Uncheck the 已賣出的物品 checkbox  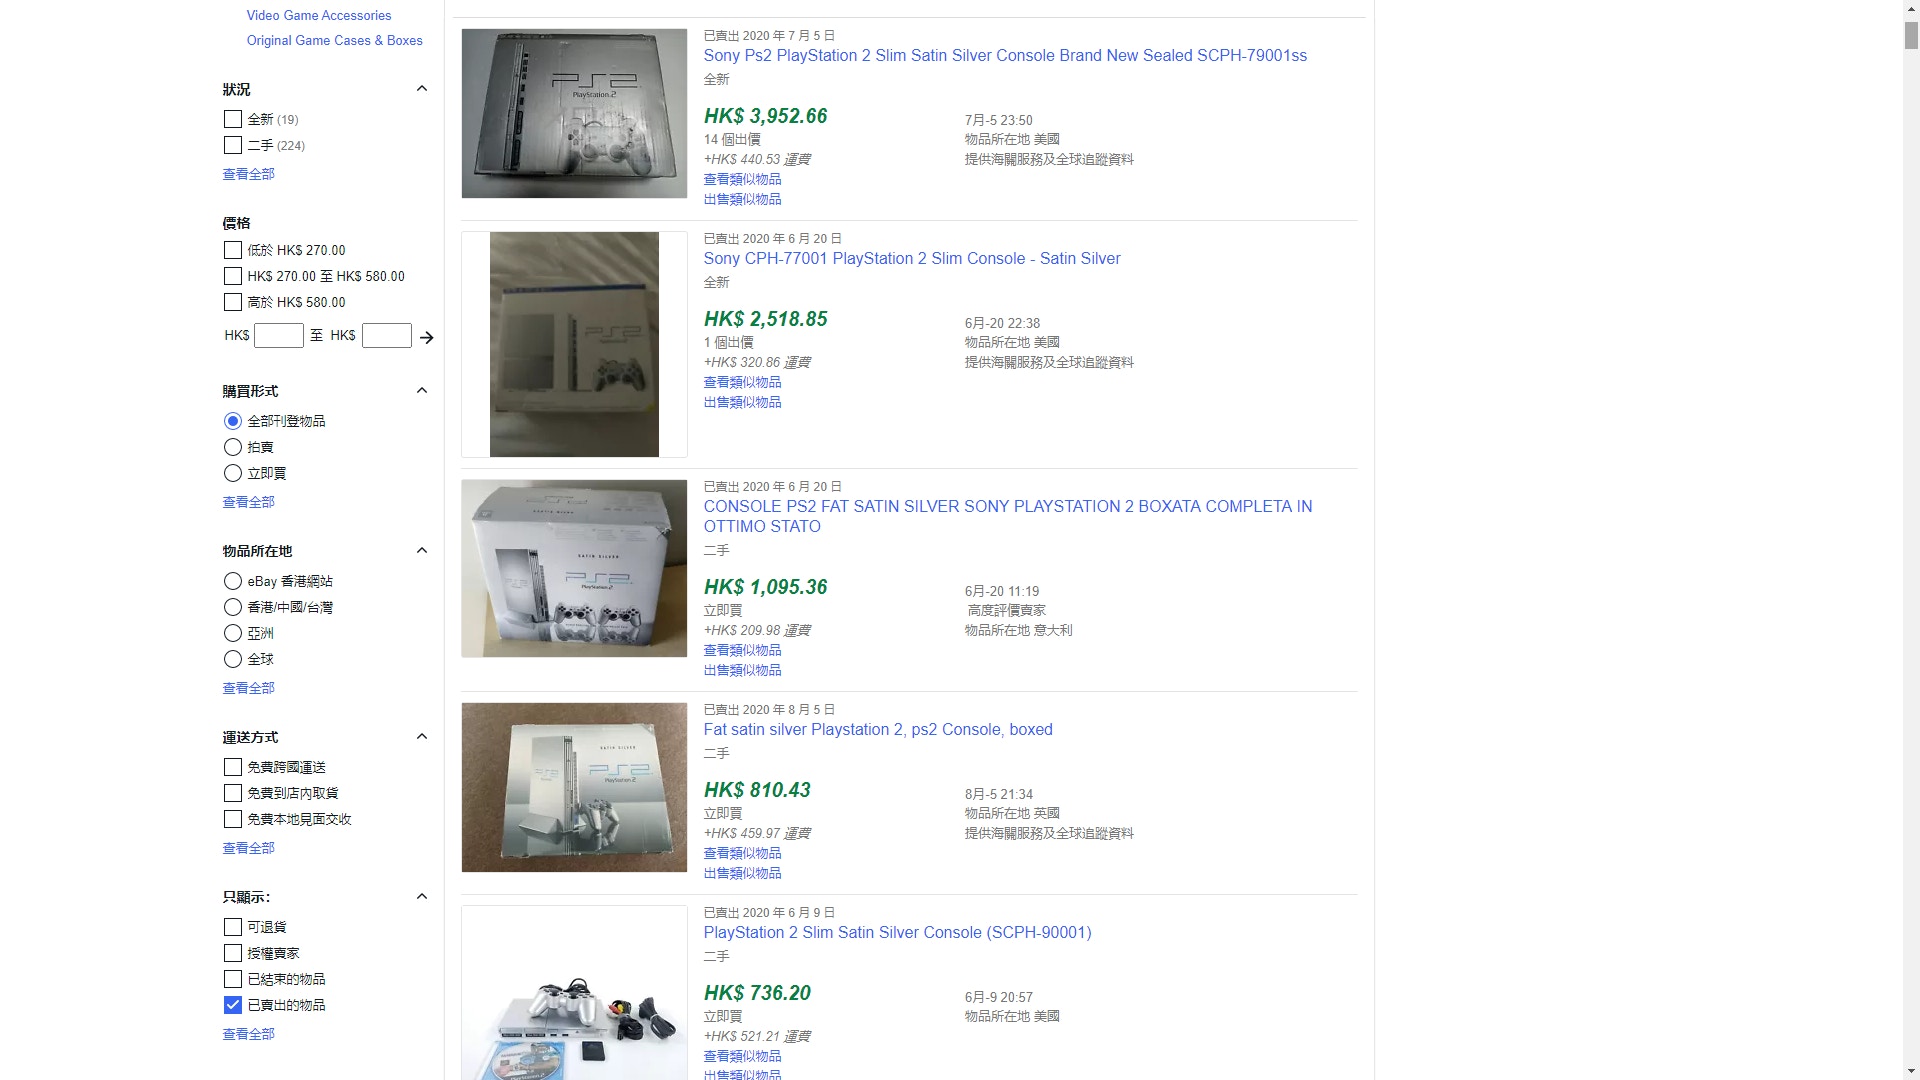[x=233, y=1005]
